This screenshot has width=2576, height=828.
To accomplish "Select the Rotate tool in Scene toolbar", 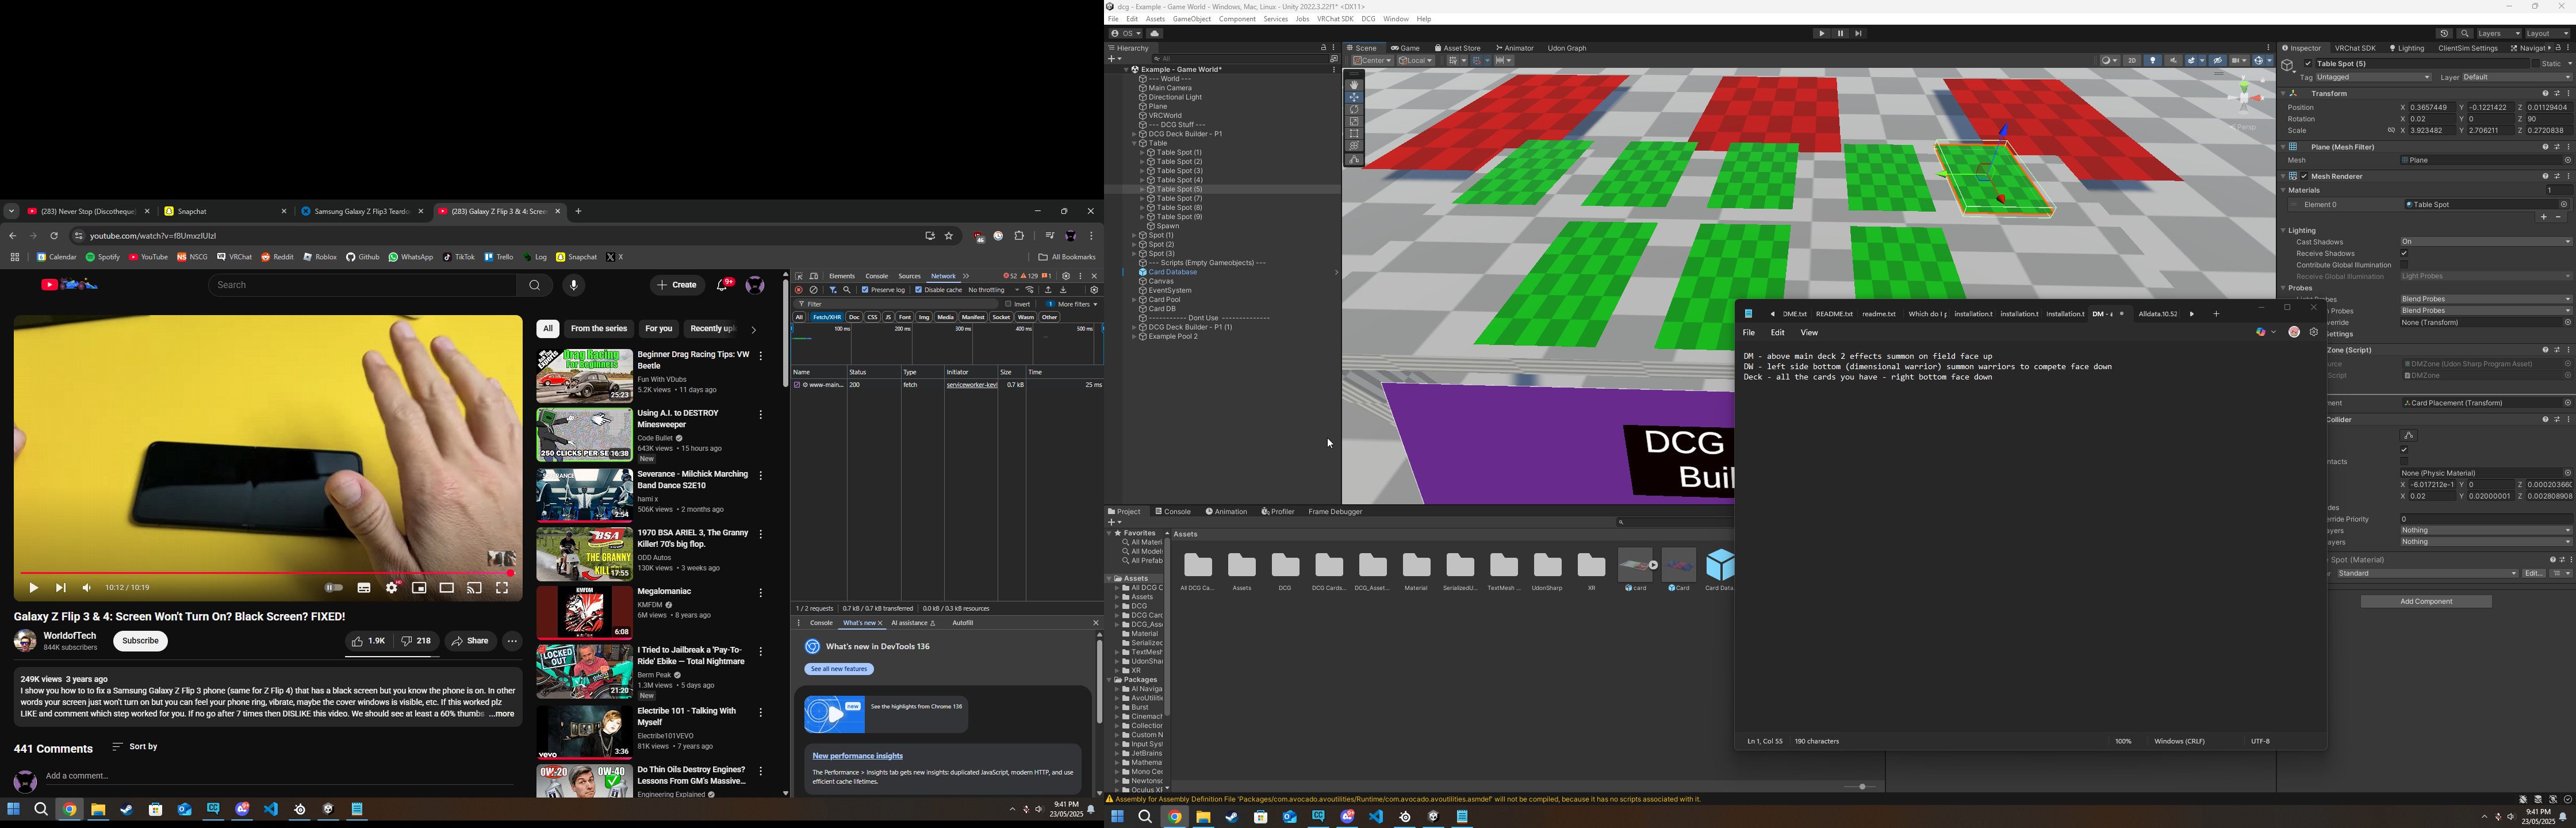I will tap(1354, 110).
